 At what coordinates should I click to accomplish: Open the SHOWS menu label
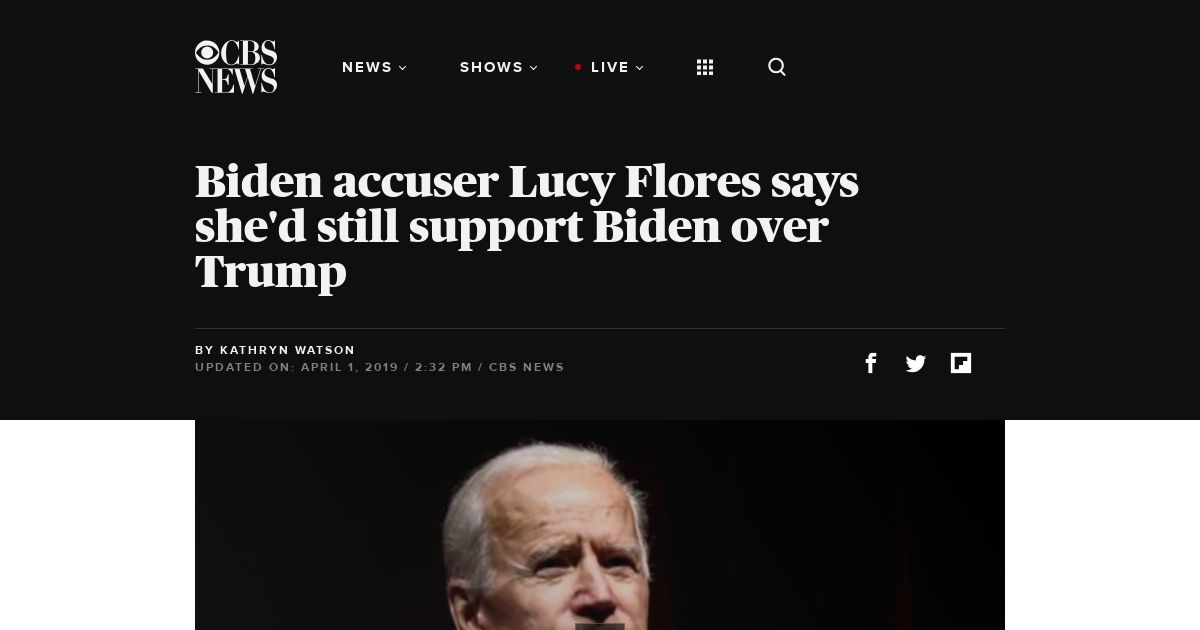(x=492, y=67)
